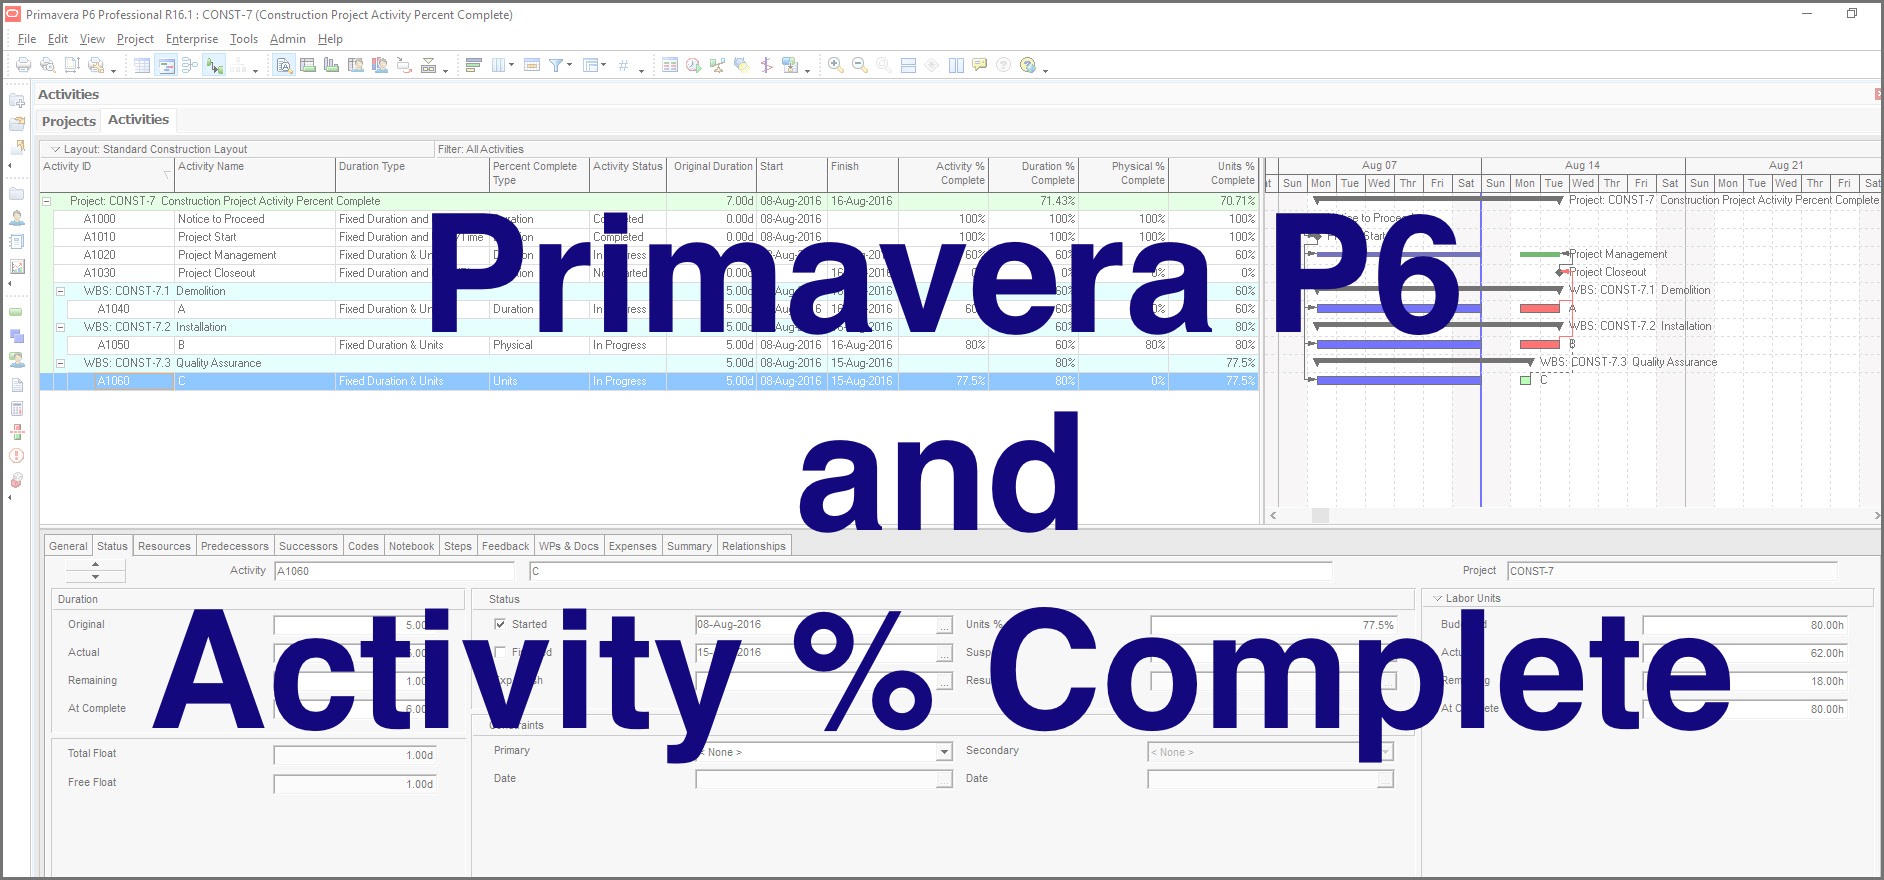Show the Activity Network view
The width and height of the screenshot is (1884, 880).
pos(190,65)
